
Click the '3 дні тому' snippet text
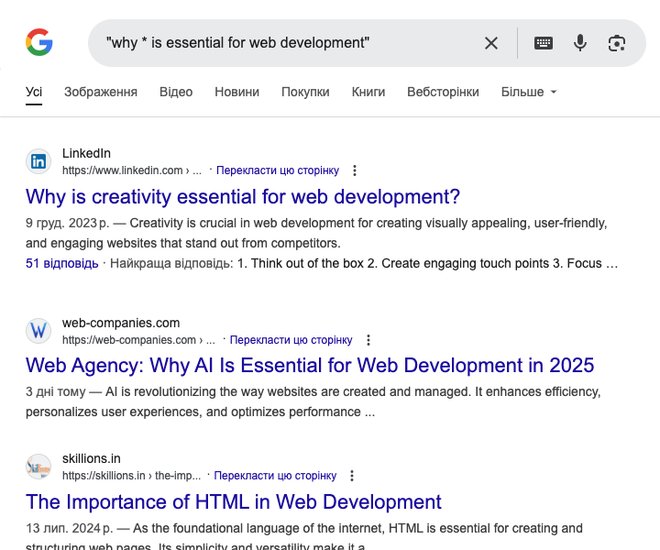[56, 392]
